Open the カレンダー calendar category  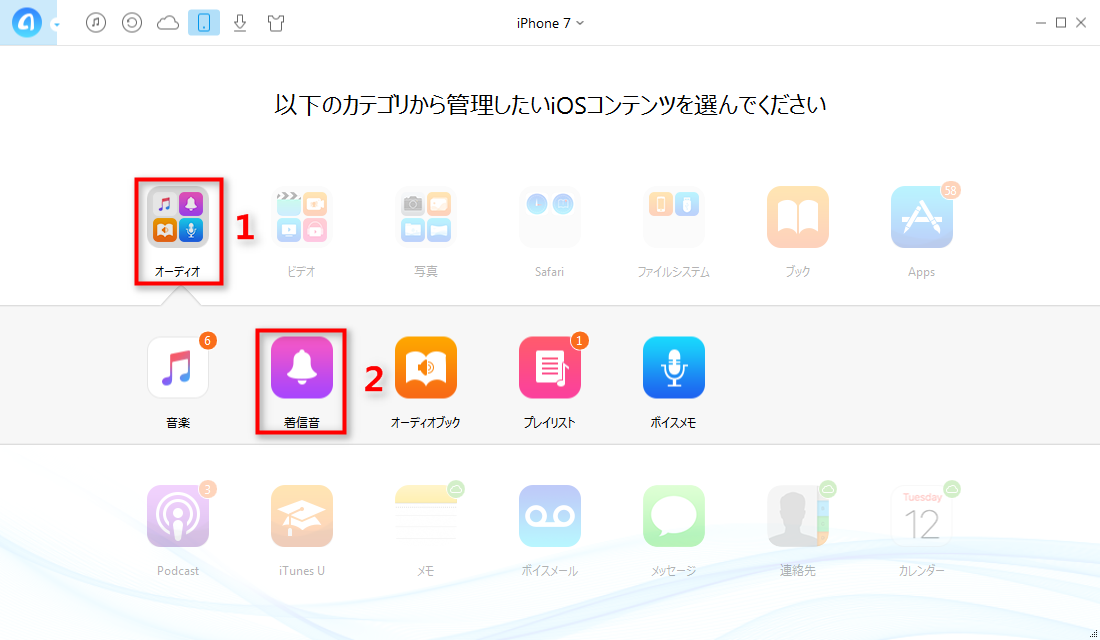tap(921, 516)
